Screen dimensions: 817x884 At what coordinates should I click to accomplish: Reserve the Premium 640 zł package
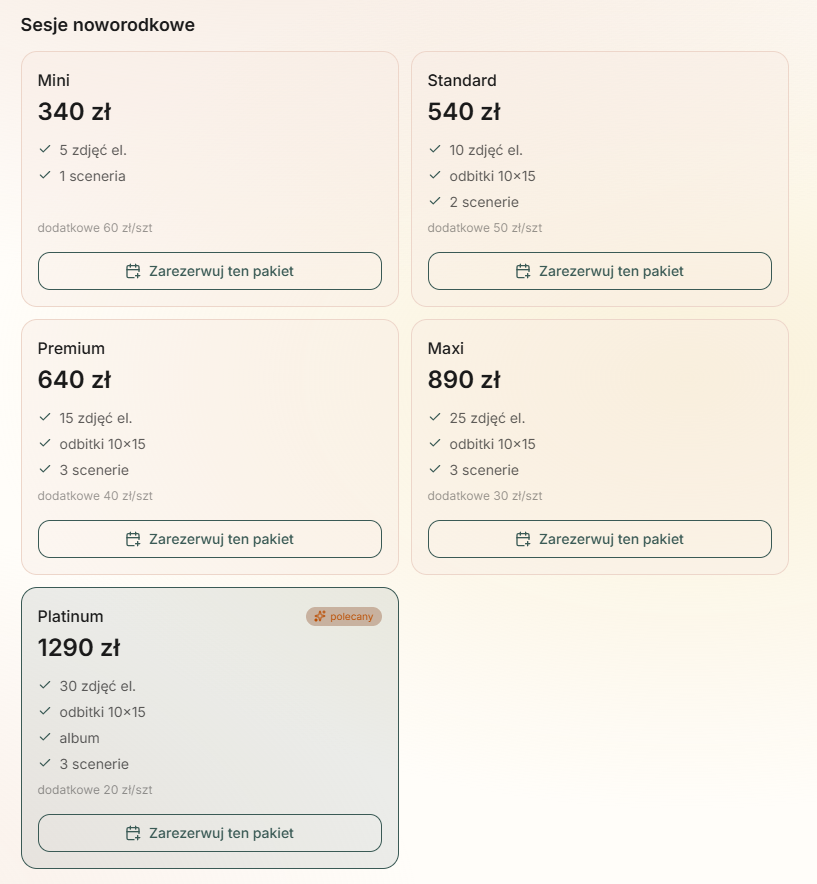(210, 539)
